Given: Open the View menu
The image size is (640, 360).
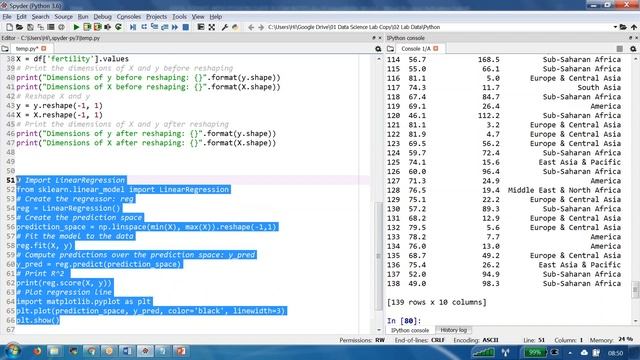Looking at the screenshot, I should point(198,17).
